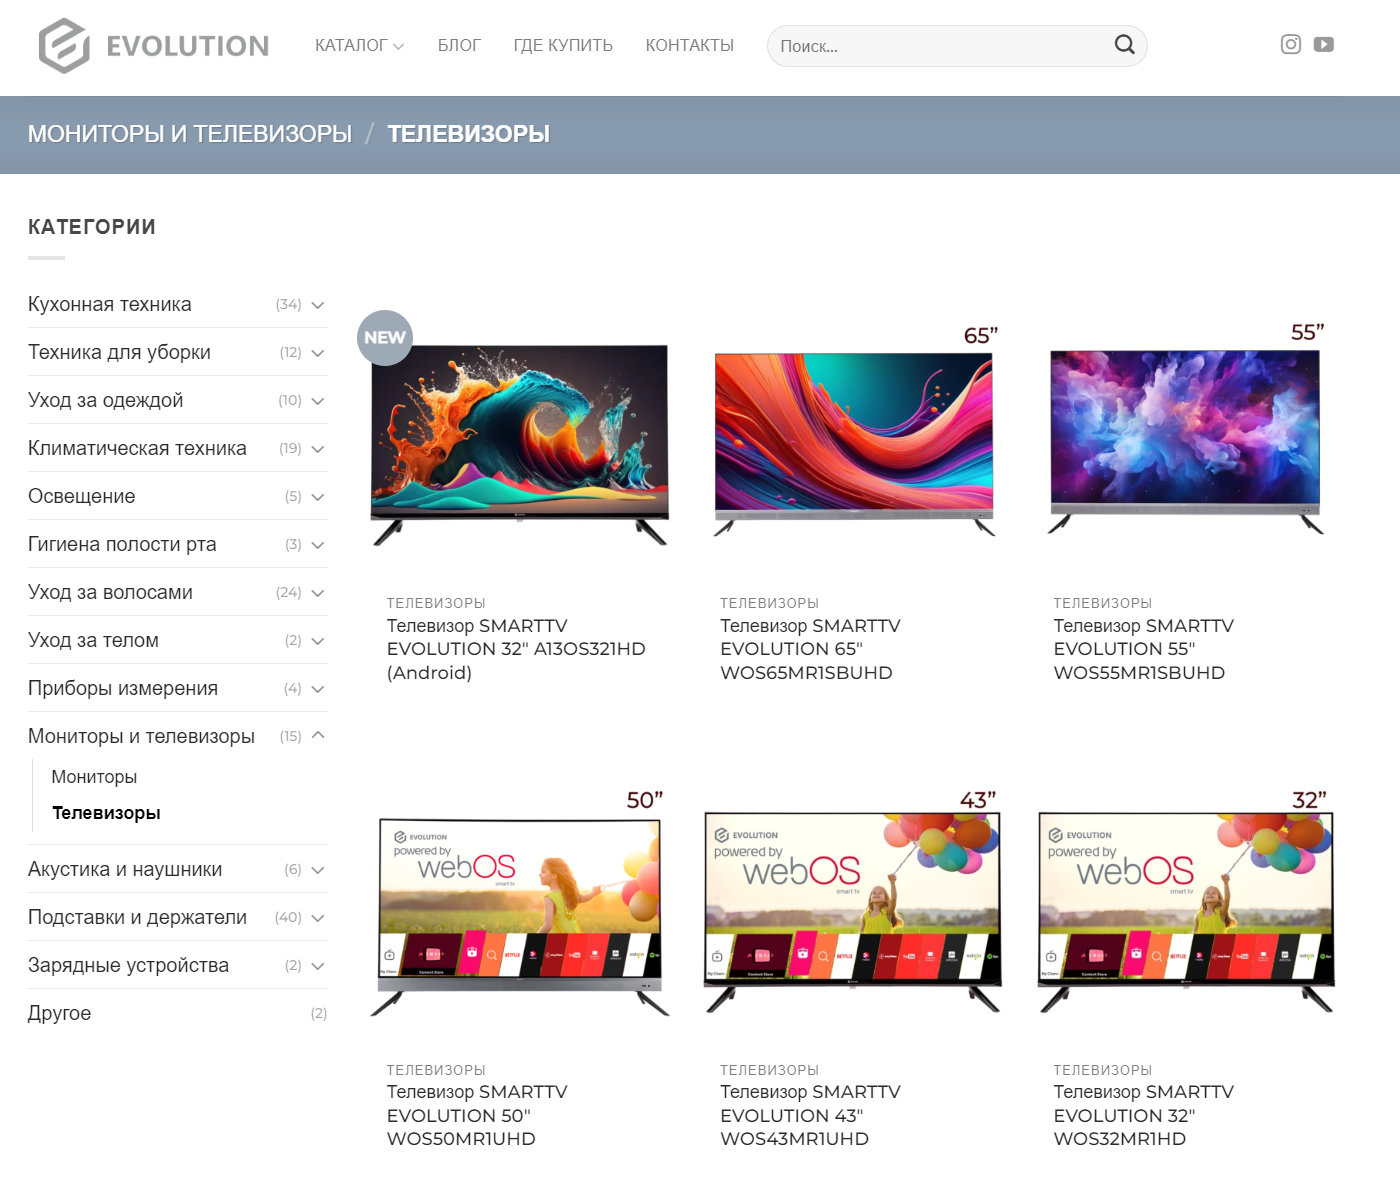Expand the Подставки и держатели chevron
The height and width of the screenshot is (1180, 1400).
click(318, 918)
